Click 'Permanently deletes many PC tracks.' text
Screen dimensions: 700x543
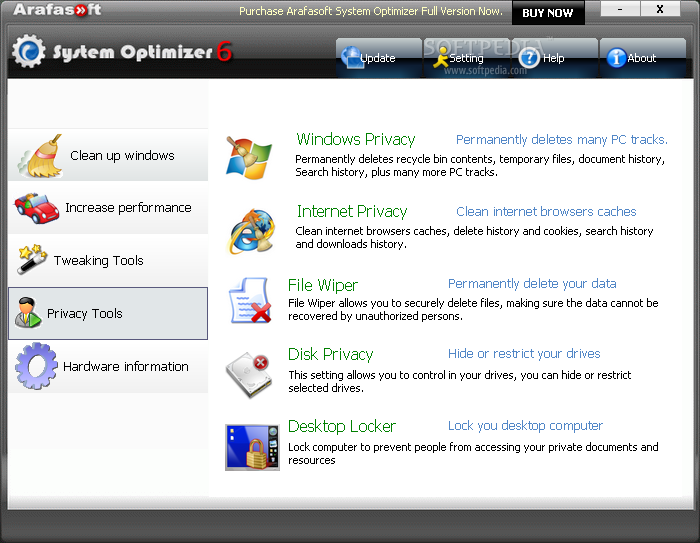tap(562, 140)
